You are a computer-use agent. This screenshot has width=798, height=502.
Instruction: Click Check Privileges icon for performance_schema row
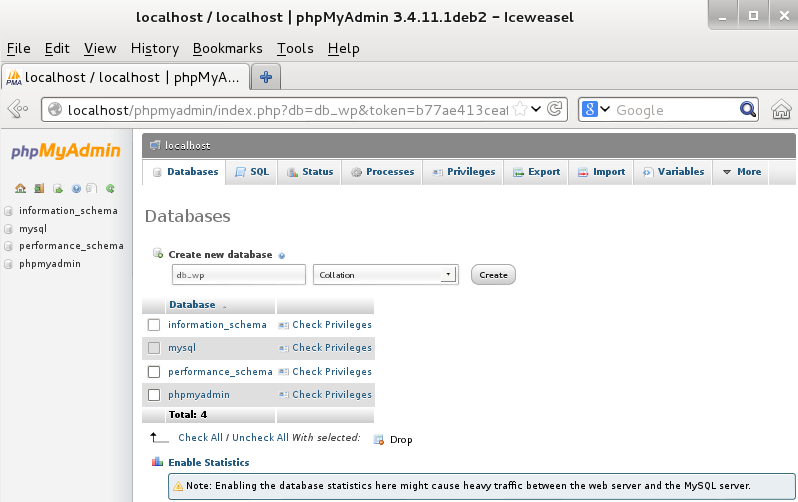coord(283,372)
